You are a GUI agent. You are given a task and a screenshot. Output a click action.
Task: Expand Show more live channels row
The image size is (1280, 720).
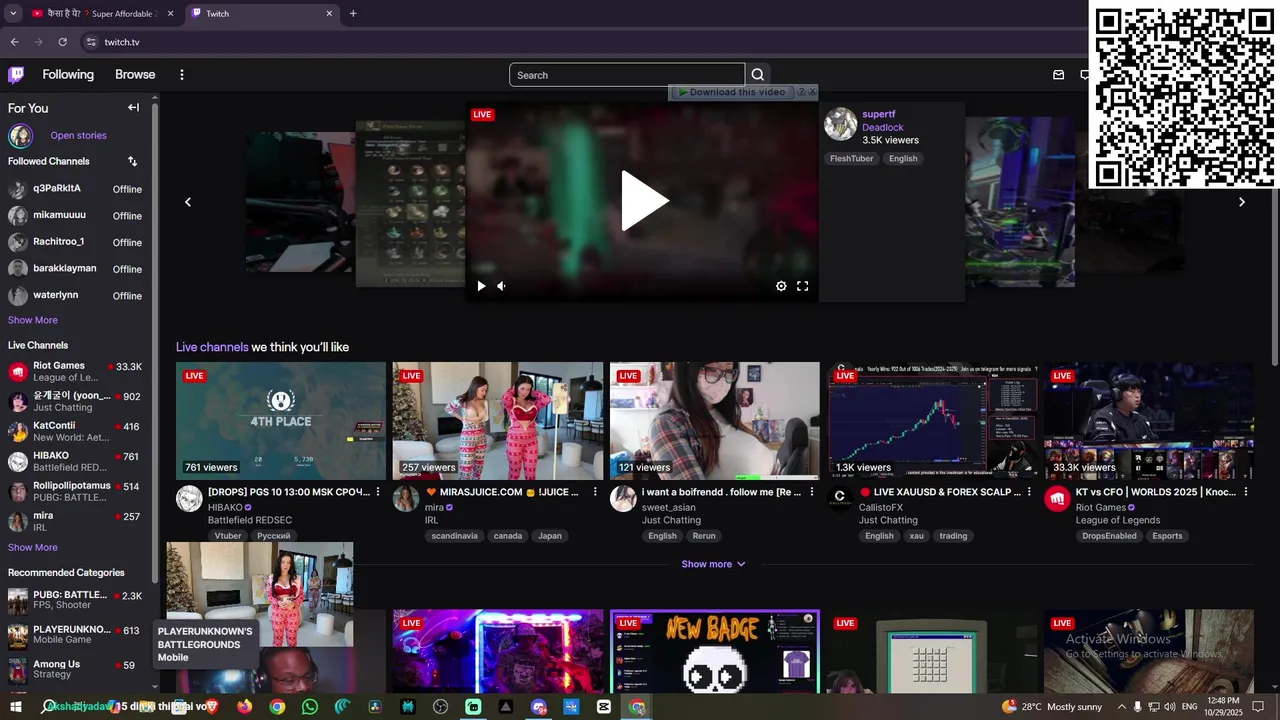pos(713,564)
